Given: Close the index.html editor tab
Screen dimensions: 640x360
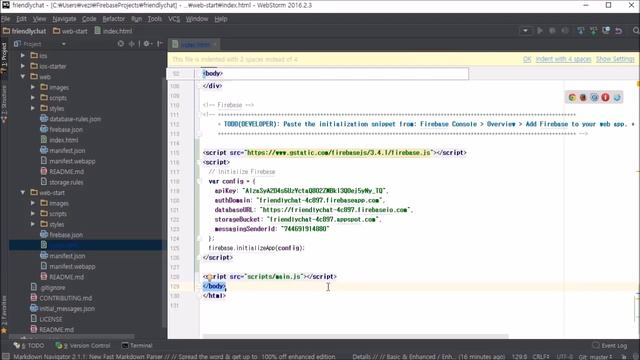Looking at the screenshot, I should [215, 44].
